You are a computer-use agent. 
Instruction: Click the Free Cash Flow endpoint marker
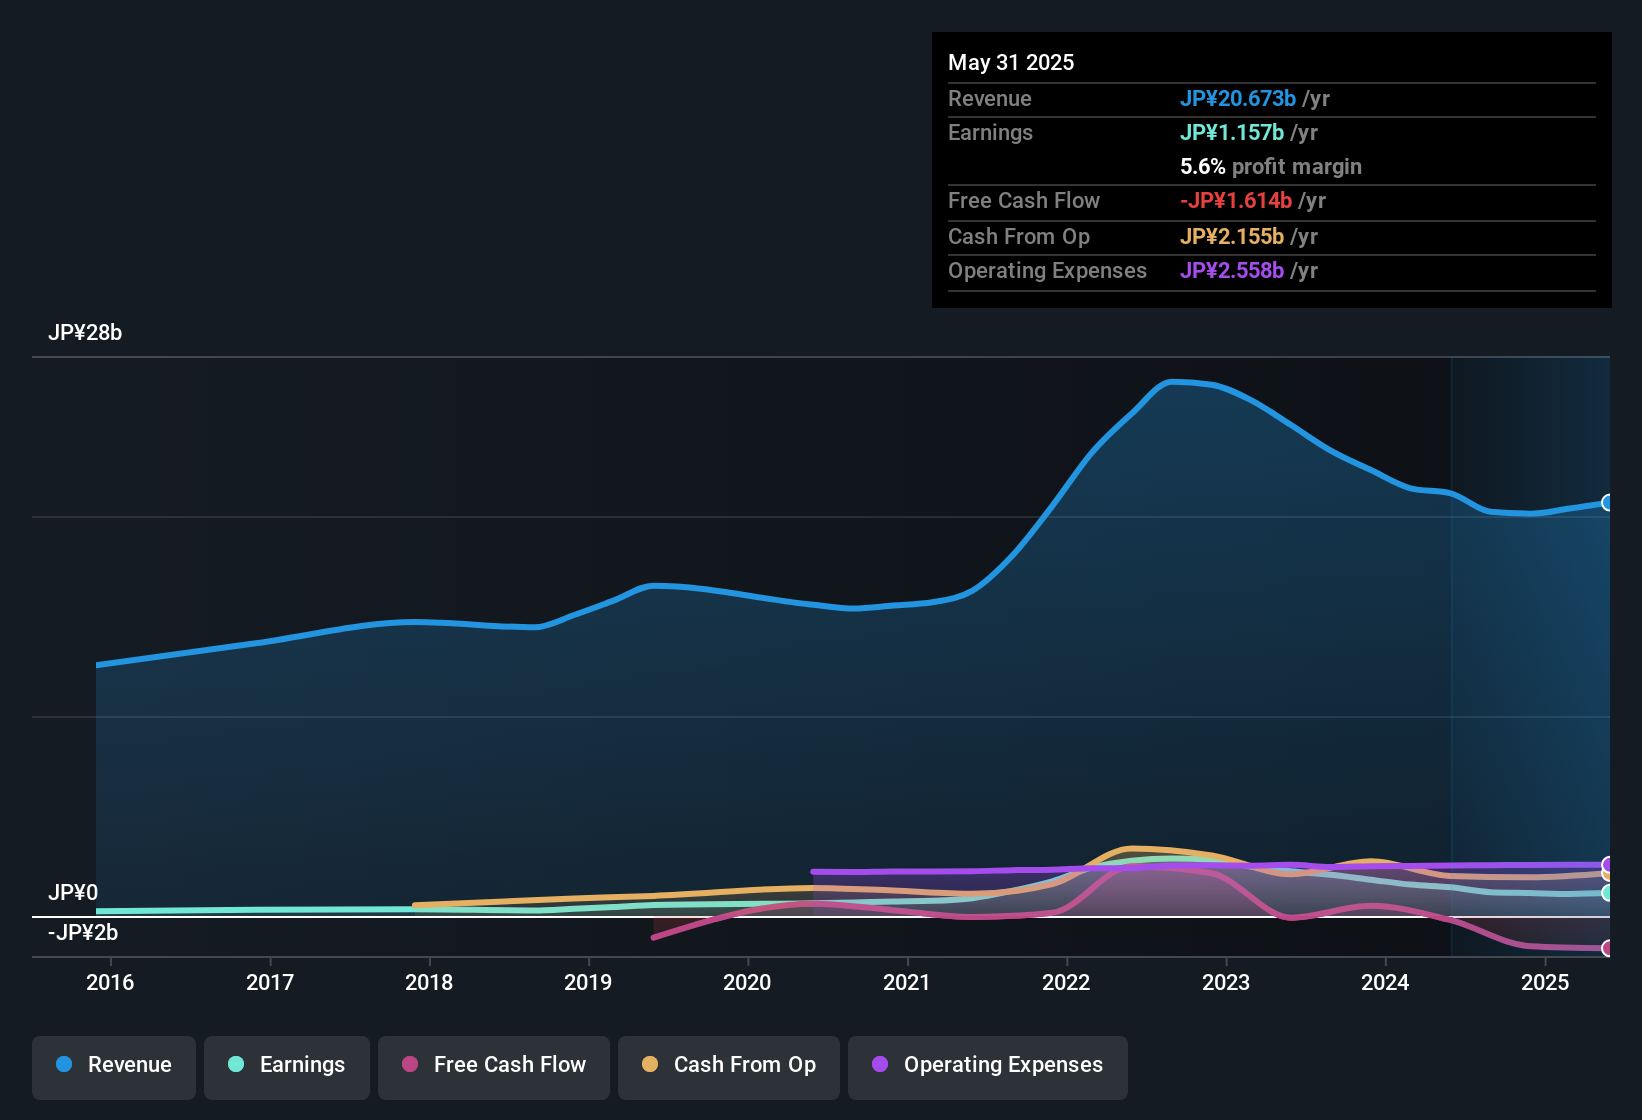pyautogui.click(x=1608, y=948)
